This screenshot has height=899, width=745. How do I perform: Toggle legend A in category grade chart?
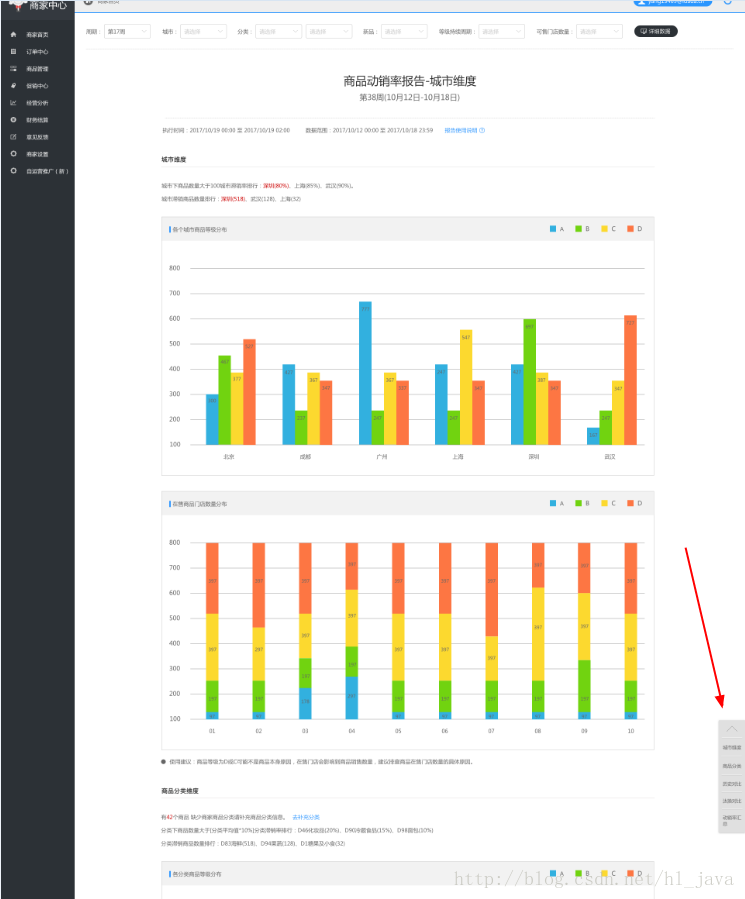pyautogui.click(x=557, y=874)
